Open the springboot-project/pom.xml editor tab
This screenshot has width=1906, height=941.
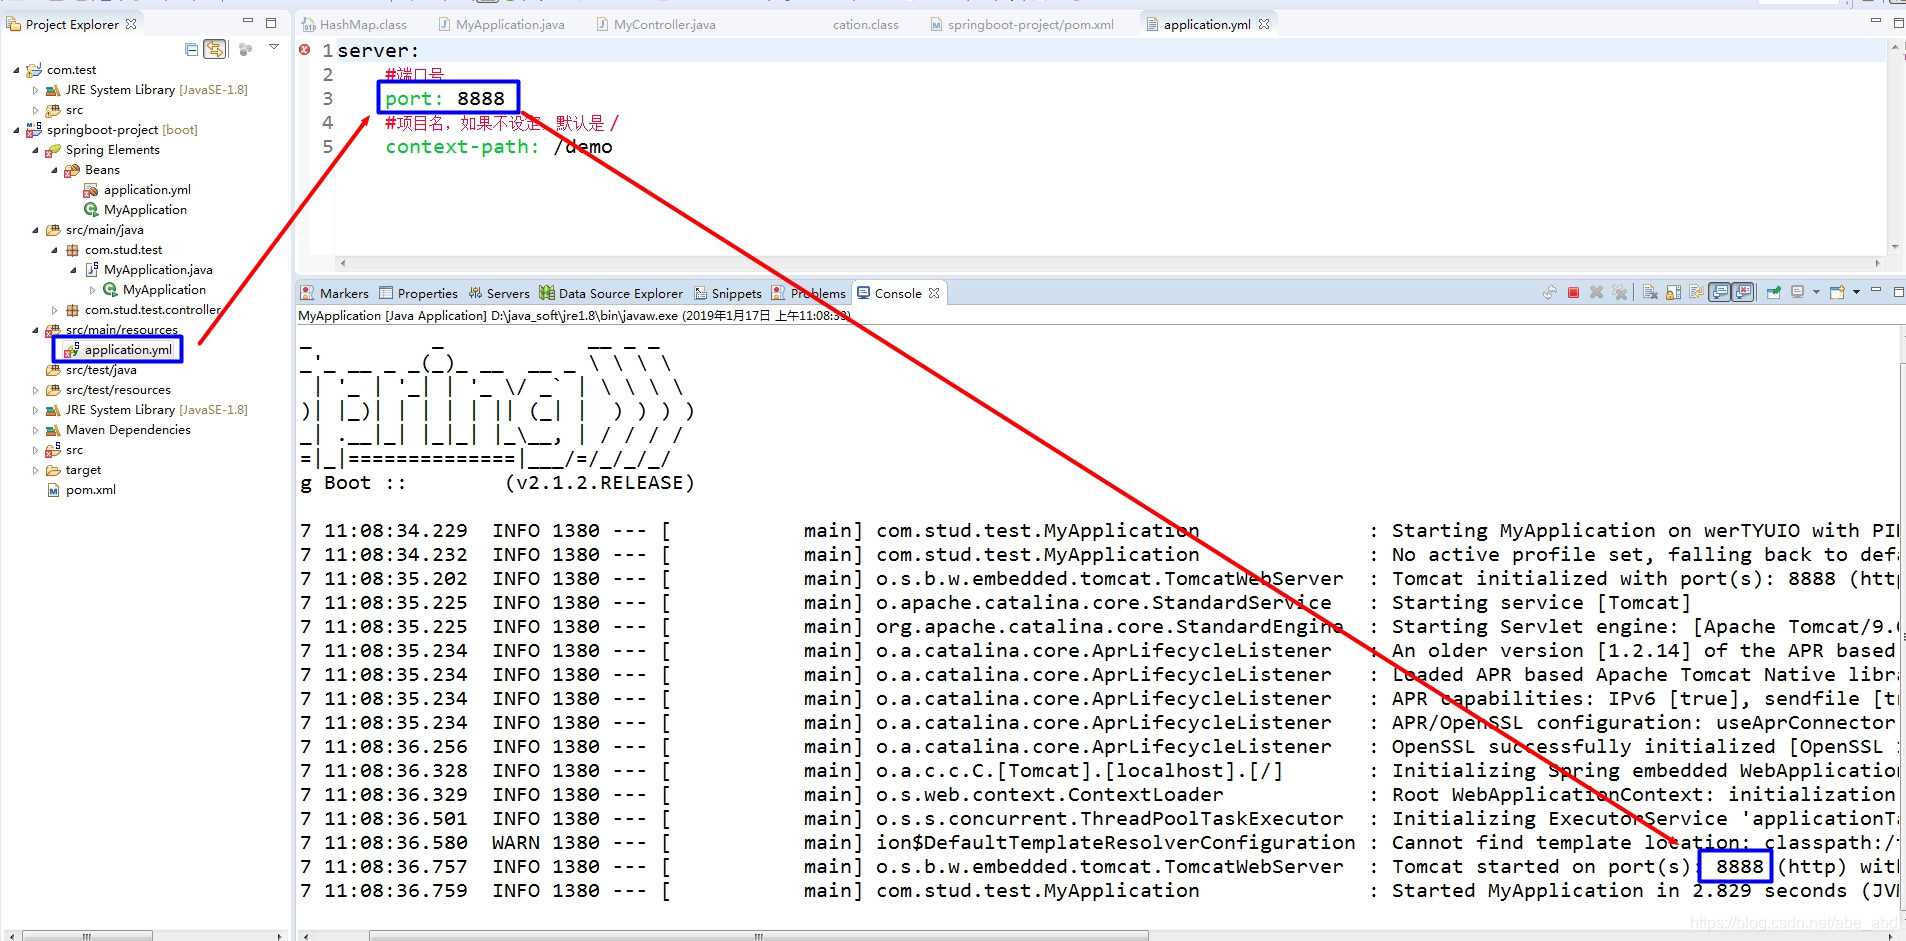1022,24
